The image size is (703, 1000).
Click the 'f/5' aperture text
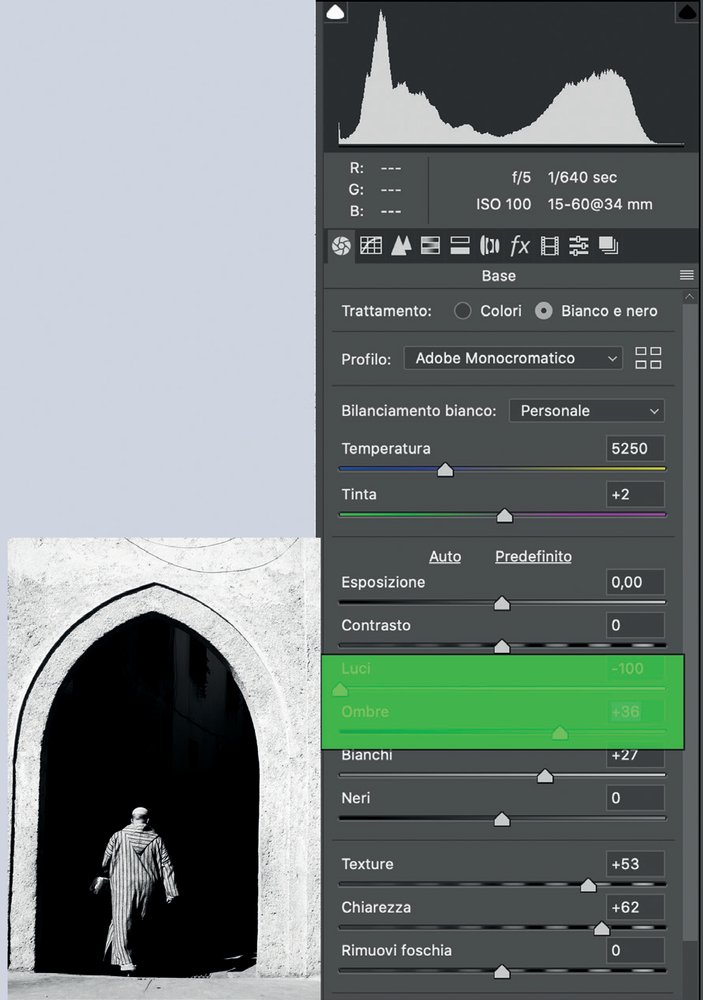521,177
